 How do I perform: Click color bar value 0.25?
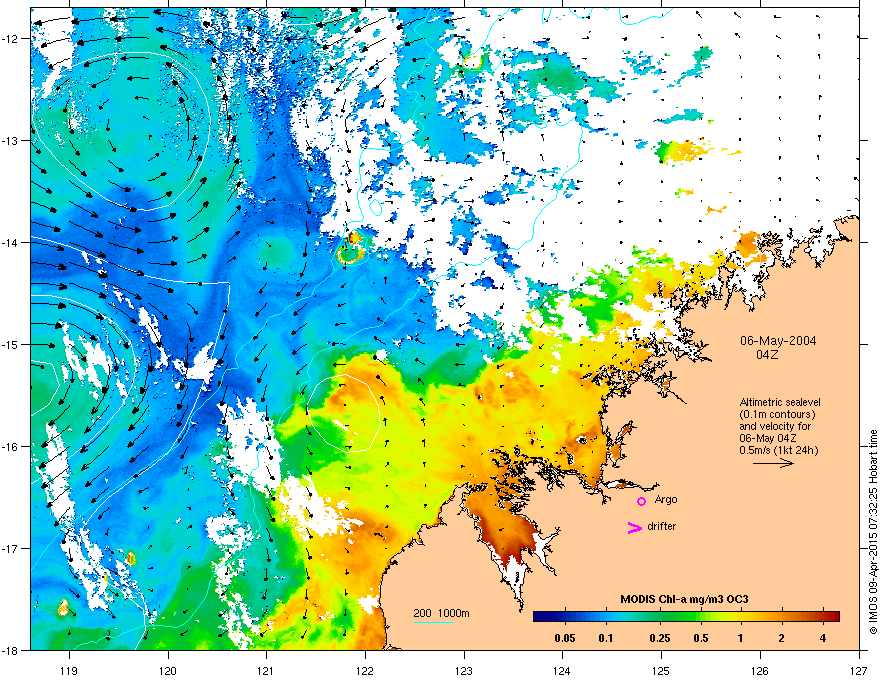click(x=659, y=638)
